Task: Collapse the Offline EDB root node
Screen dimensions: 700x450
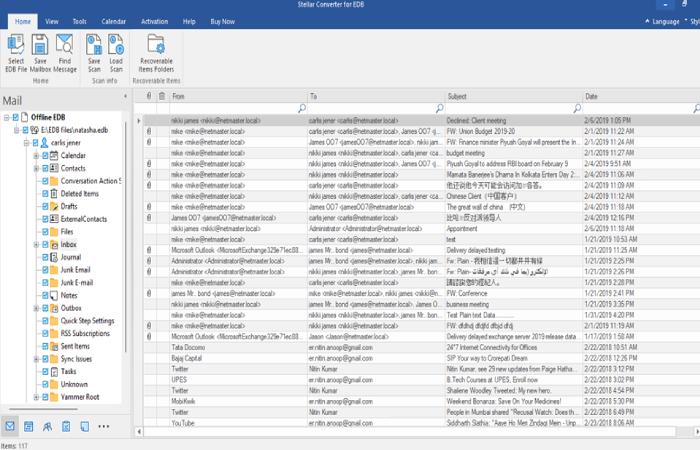Action: pyautogui.click(x=7, y=117)
